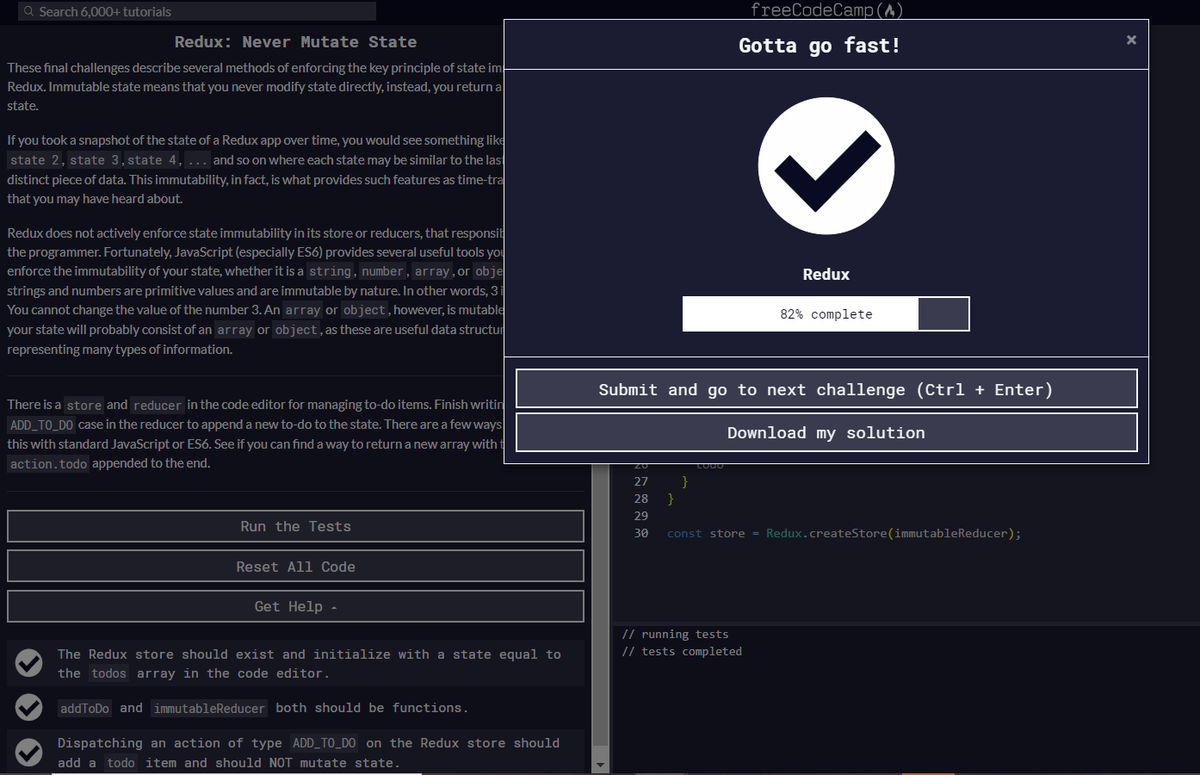Click the 'Redux: Never Mutate State' heading
Viewport: 1200px width, 775px height.
[x=295, y=42]
